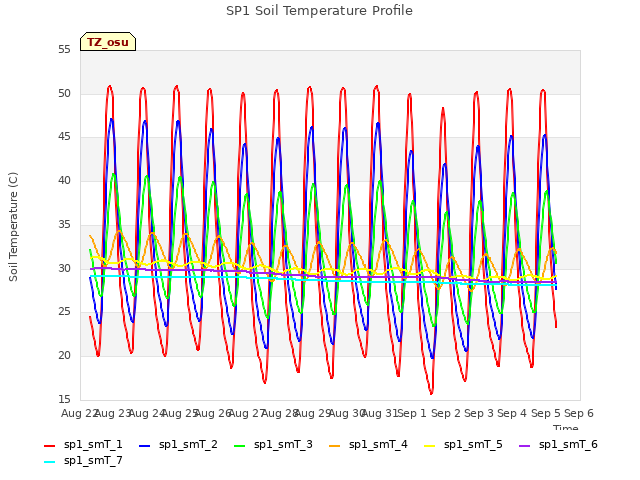The width and height of the screenshot is (640, 480).
Task: Toggle the sp1_smT_4 legend entry
Action: point(368,445)
